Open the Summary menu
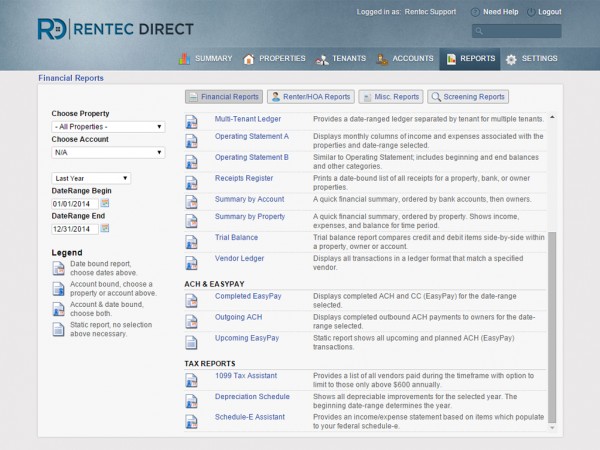Viewport: 600px width, 450px height. coord(205,59)
